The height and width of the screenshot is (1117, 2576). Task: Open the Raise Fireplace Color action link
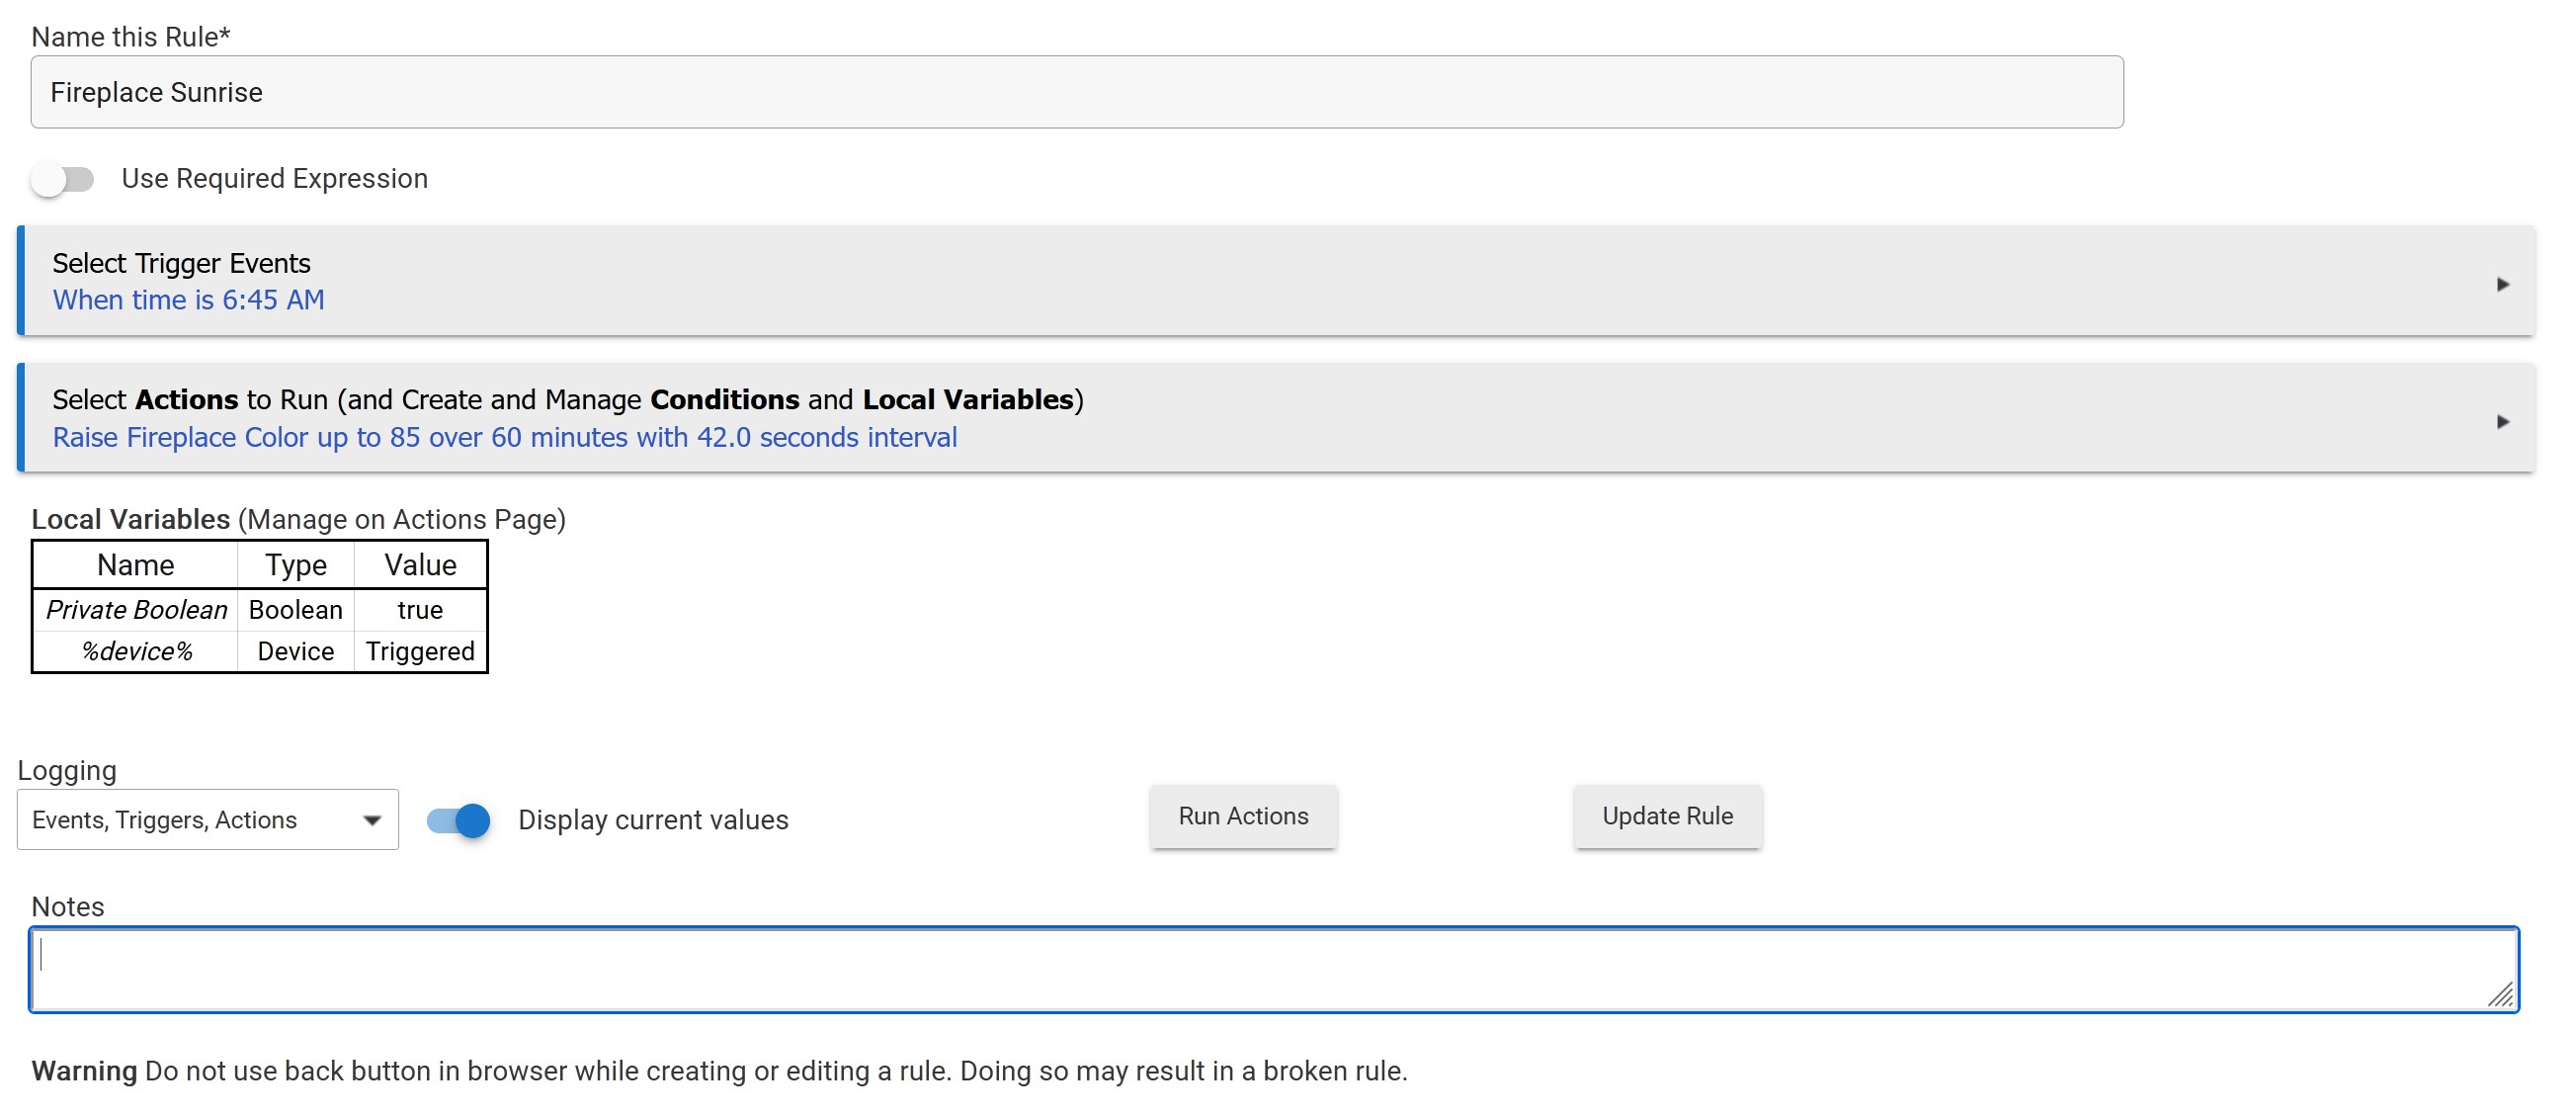tap(504, 438)
